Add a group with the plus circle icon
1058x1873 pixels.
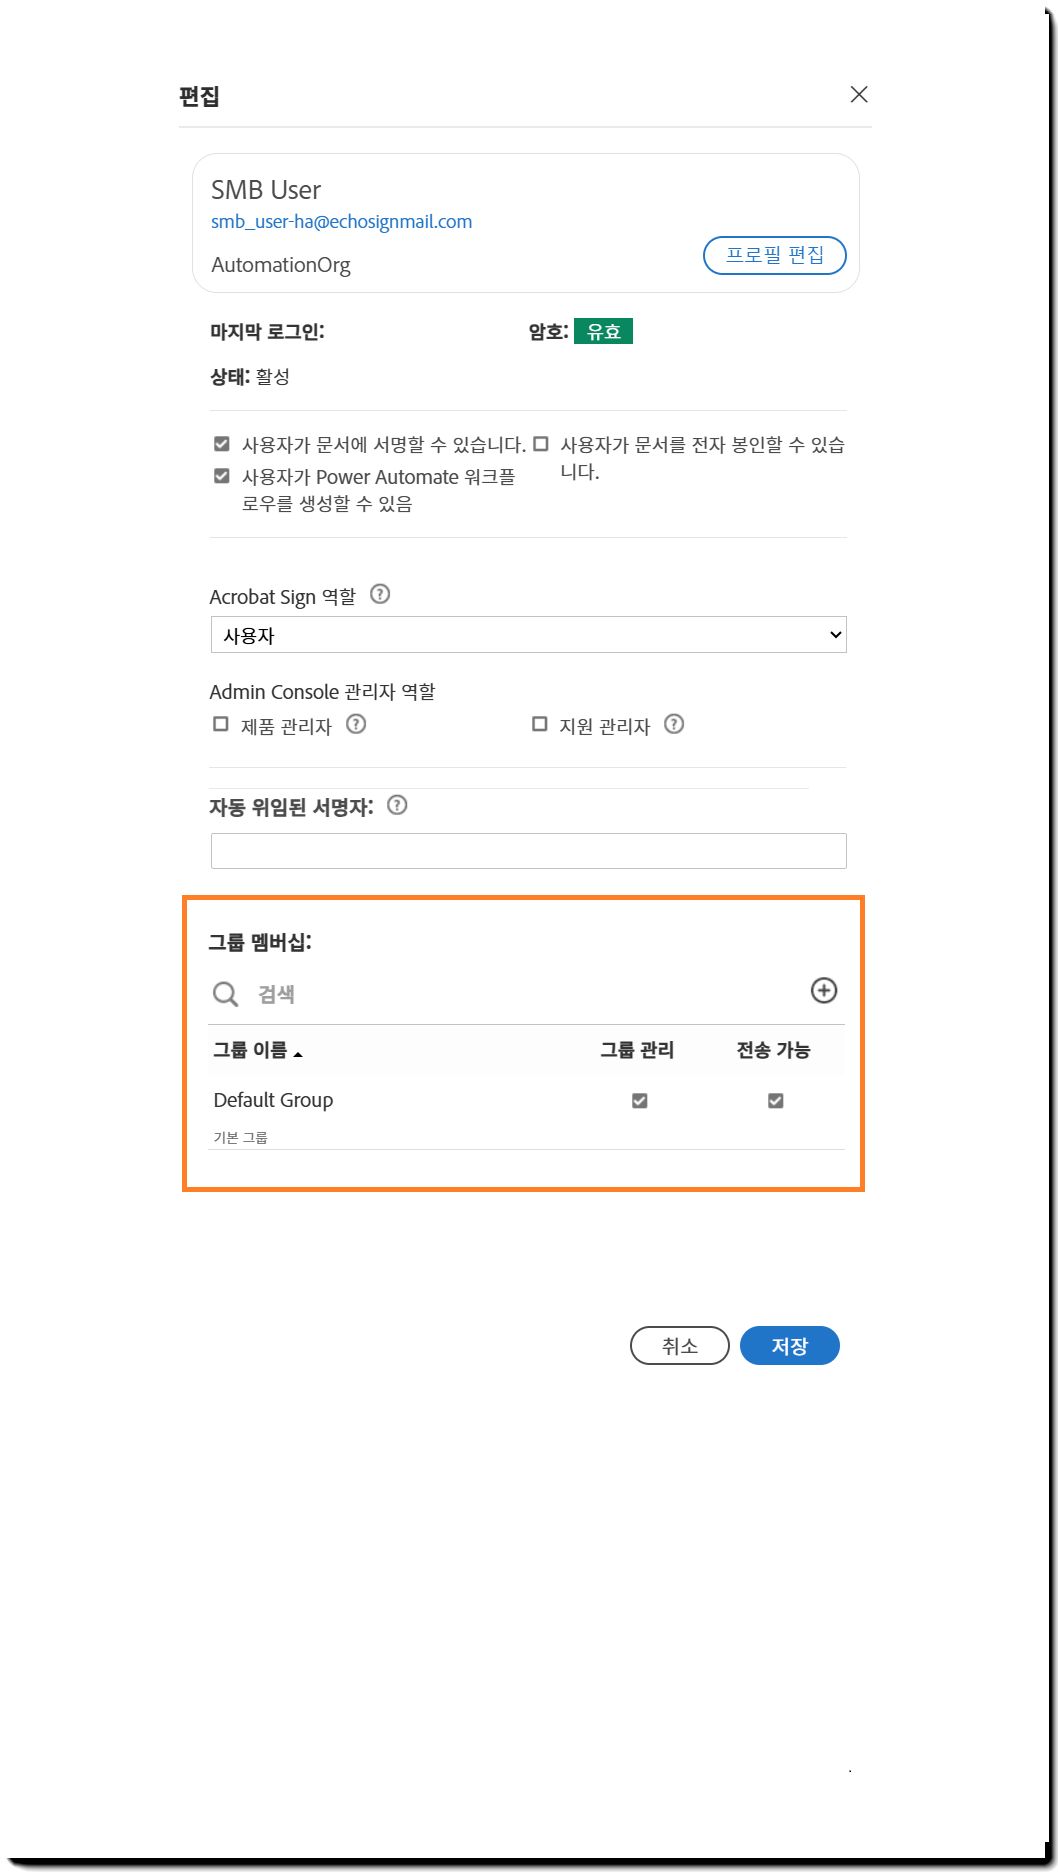pos(823,990)
